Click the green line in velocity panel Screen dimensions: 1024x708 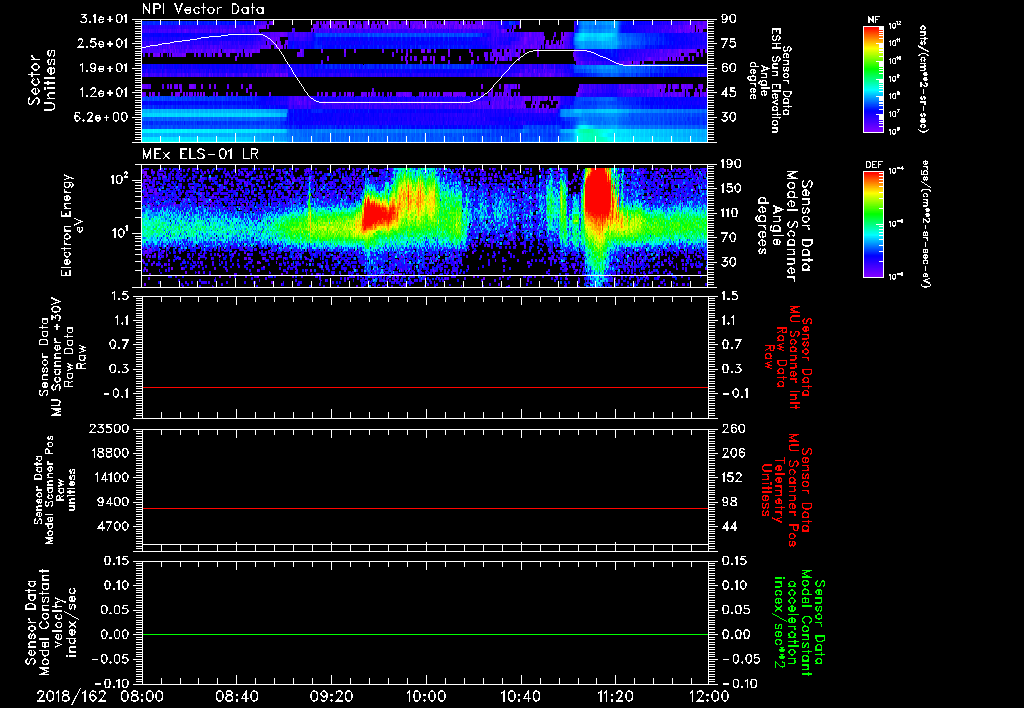(425, 634)
